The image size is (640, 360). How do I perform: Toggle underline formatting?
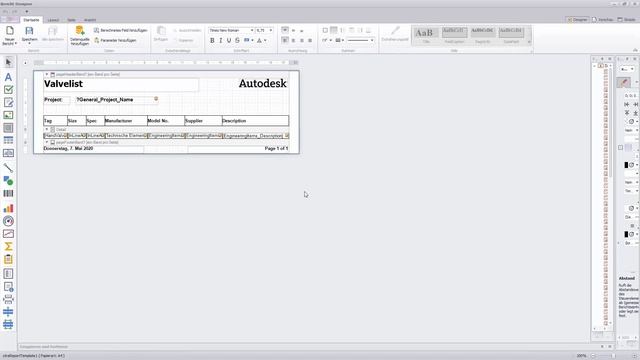pos(229,40)
